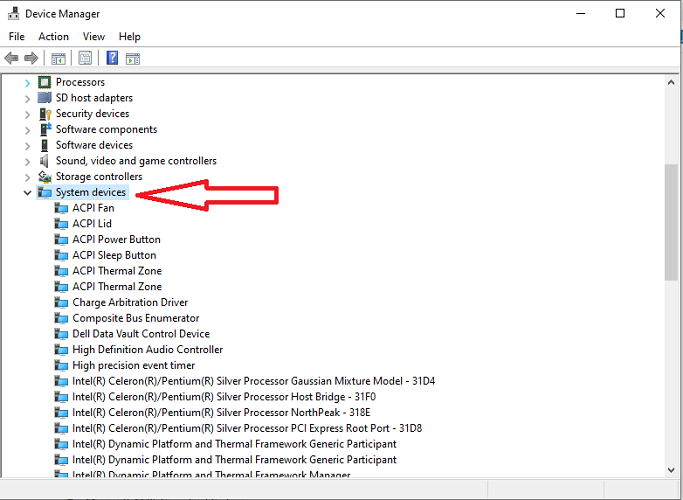Viewport: 683px width, 500px height.
Task: Click the vertical scrollbar thumb
Action: pos(671,222)
